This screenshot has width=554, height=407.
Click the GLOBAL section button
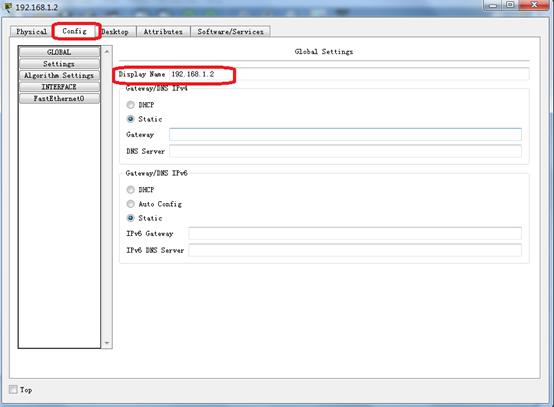tap(59, 52)
